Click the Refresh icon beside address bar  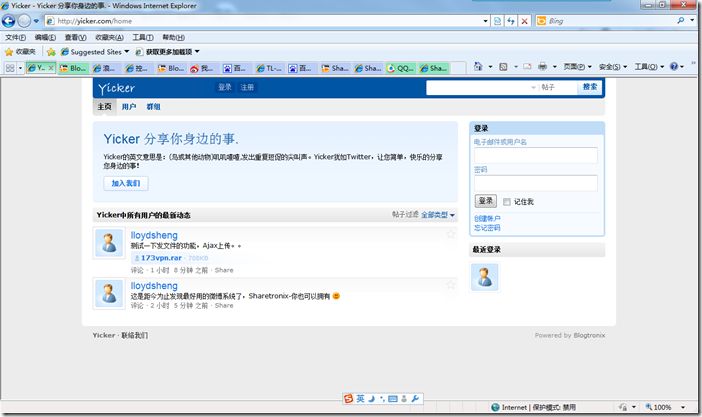[510, 21]
